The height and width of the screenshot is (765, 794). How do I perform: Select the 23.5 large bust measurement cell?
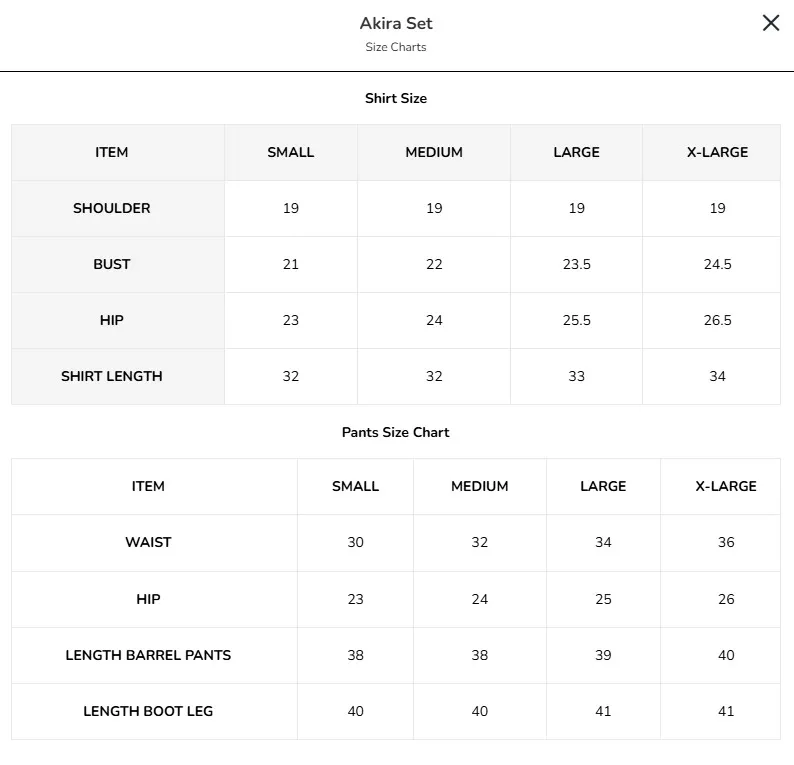click(576, 264)
